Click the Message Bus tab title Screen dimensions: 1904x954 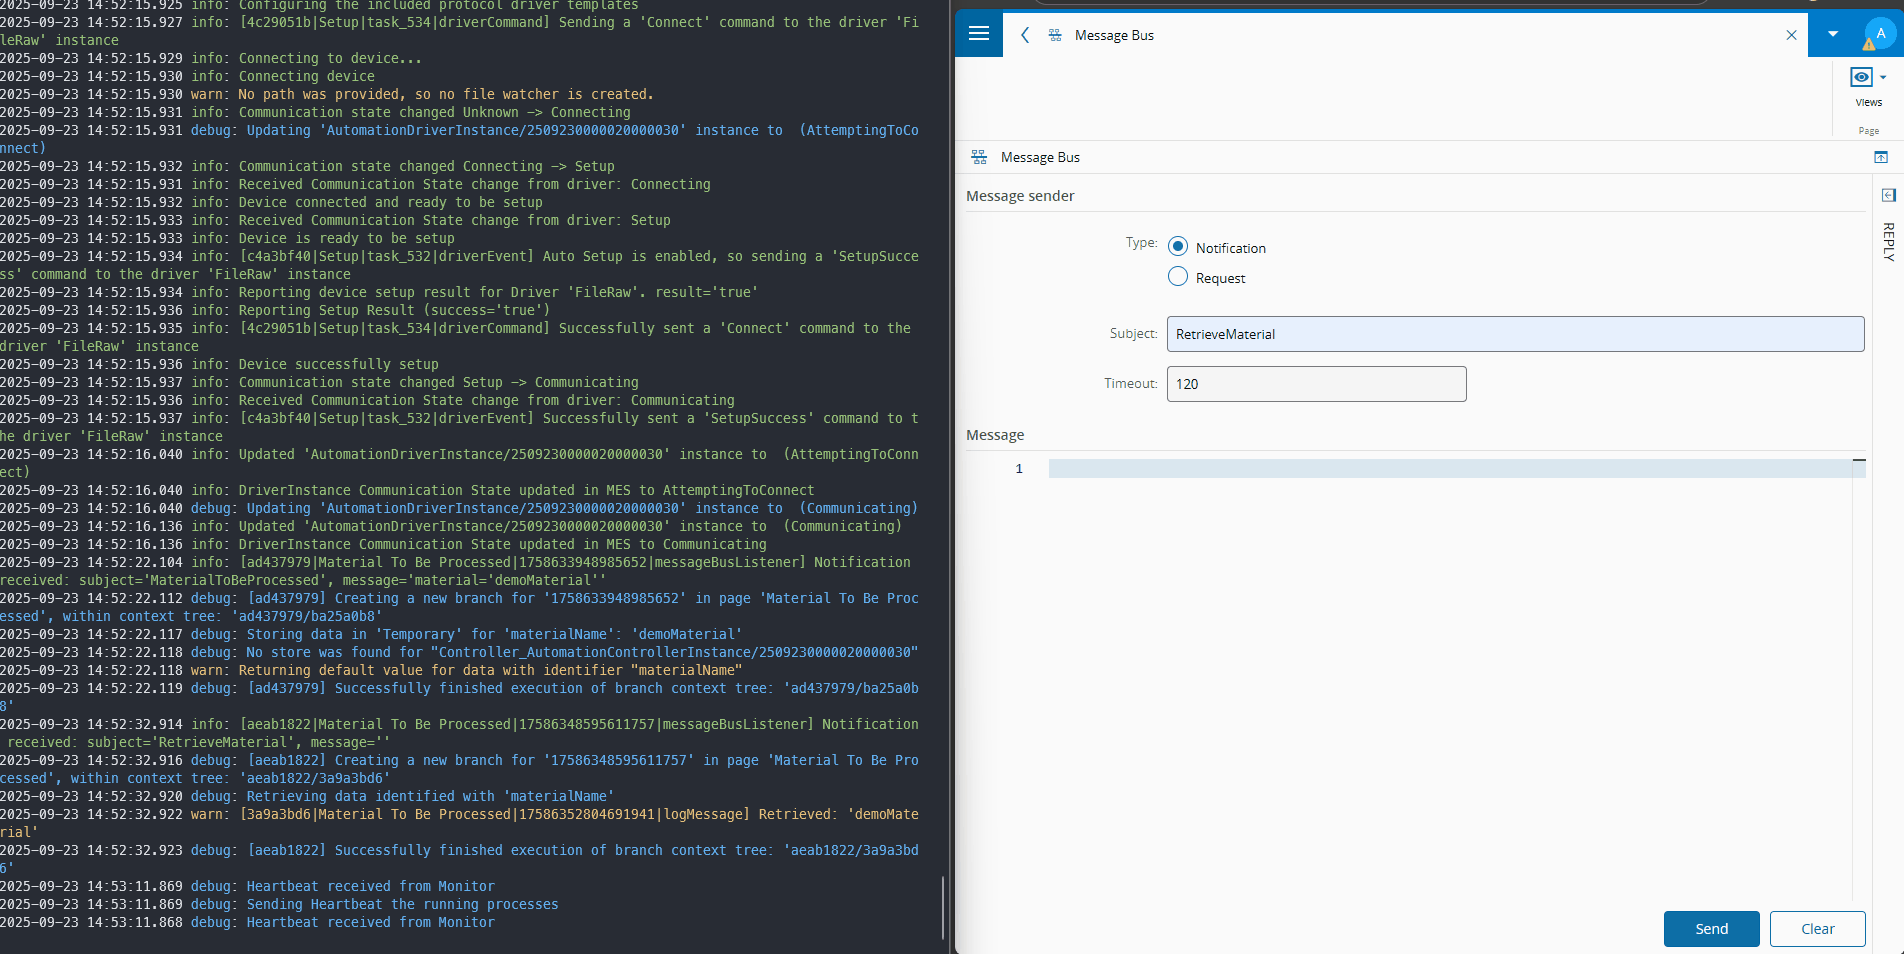point(1114,35)
